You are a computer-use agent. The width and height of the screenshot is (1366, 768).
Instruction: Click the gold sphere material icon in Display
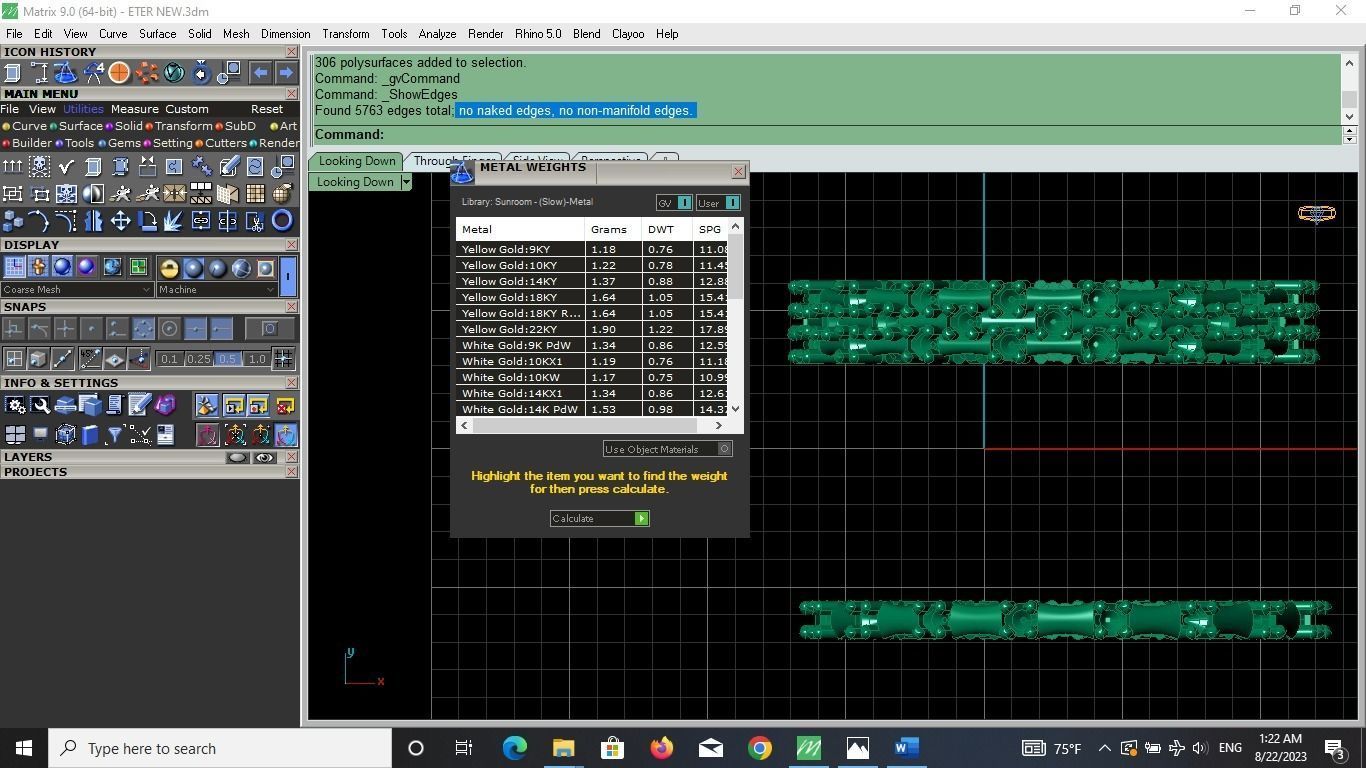pyautogui.click(x=169, y=268)
